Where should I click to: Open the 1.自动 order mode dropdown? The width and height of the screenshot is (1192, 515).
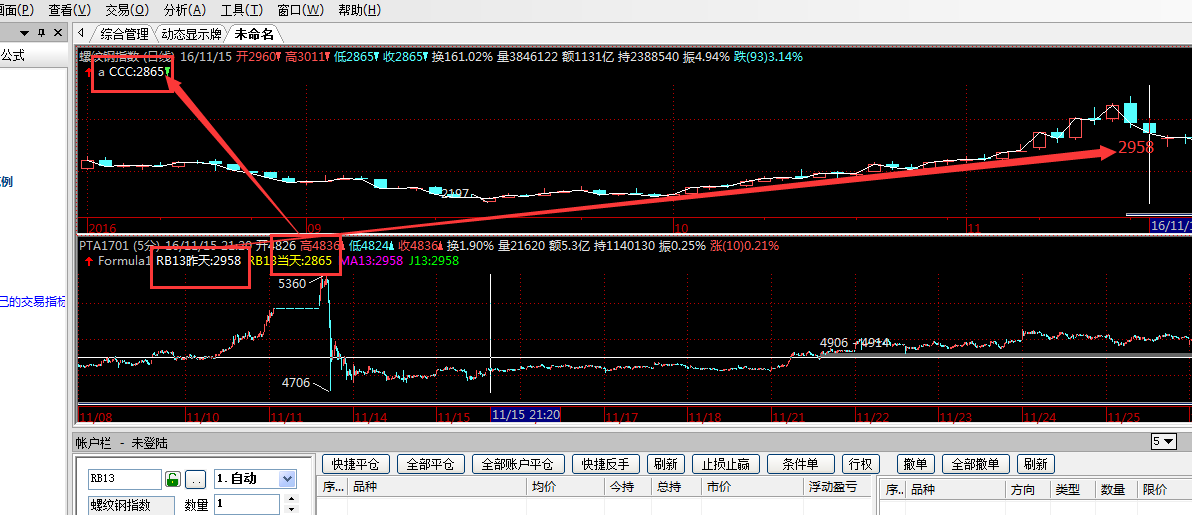pos(255,478)
